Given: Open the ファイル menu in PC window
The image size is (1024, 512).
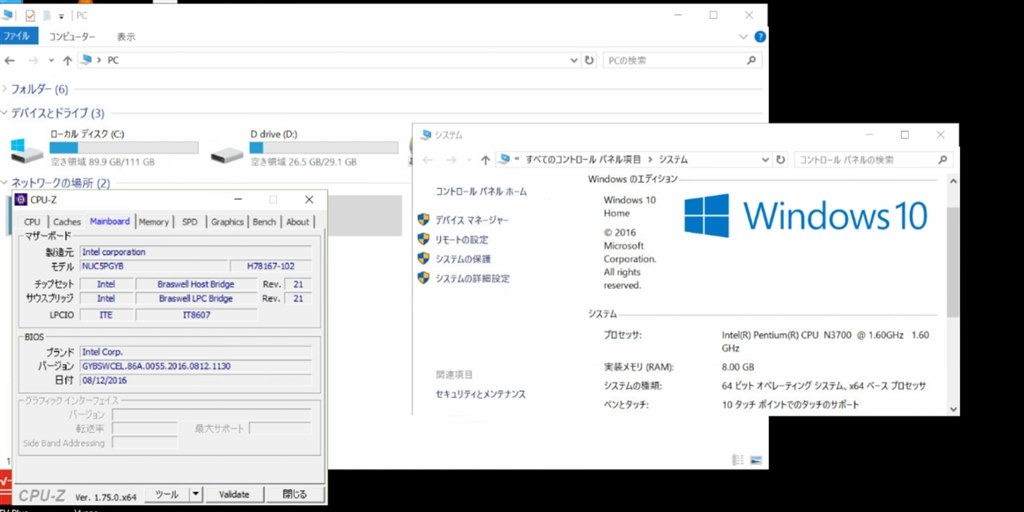Looking at the screenshot, I should [18, 37].
